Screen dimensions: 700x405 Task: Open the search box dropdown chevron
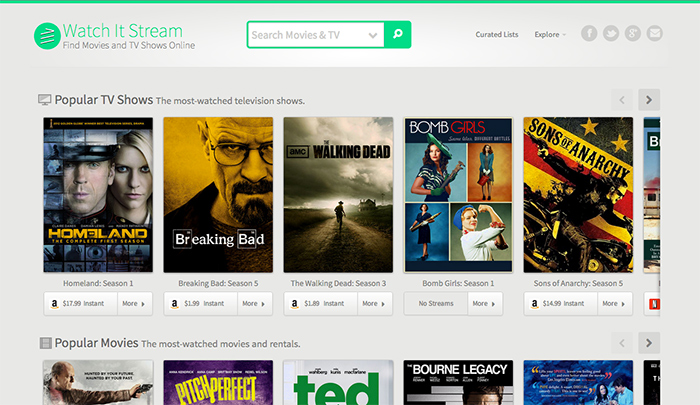click(x=373, y=35)
